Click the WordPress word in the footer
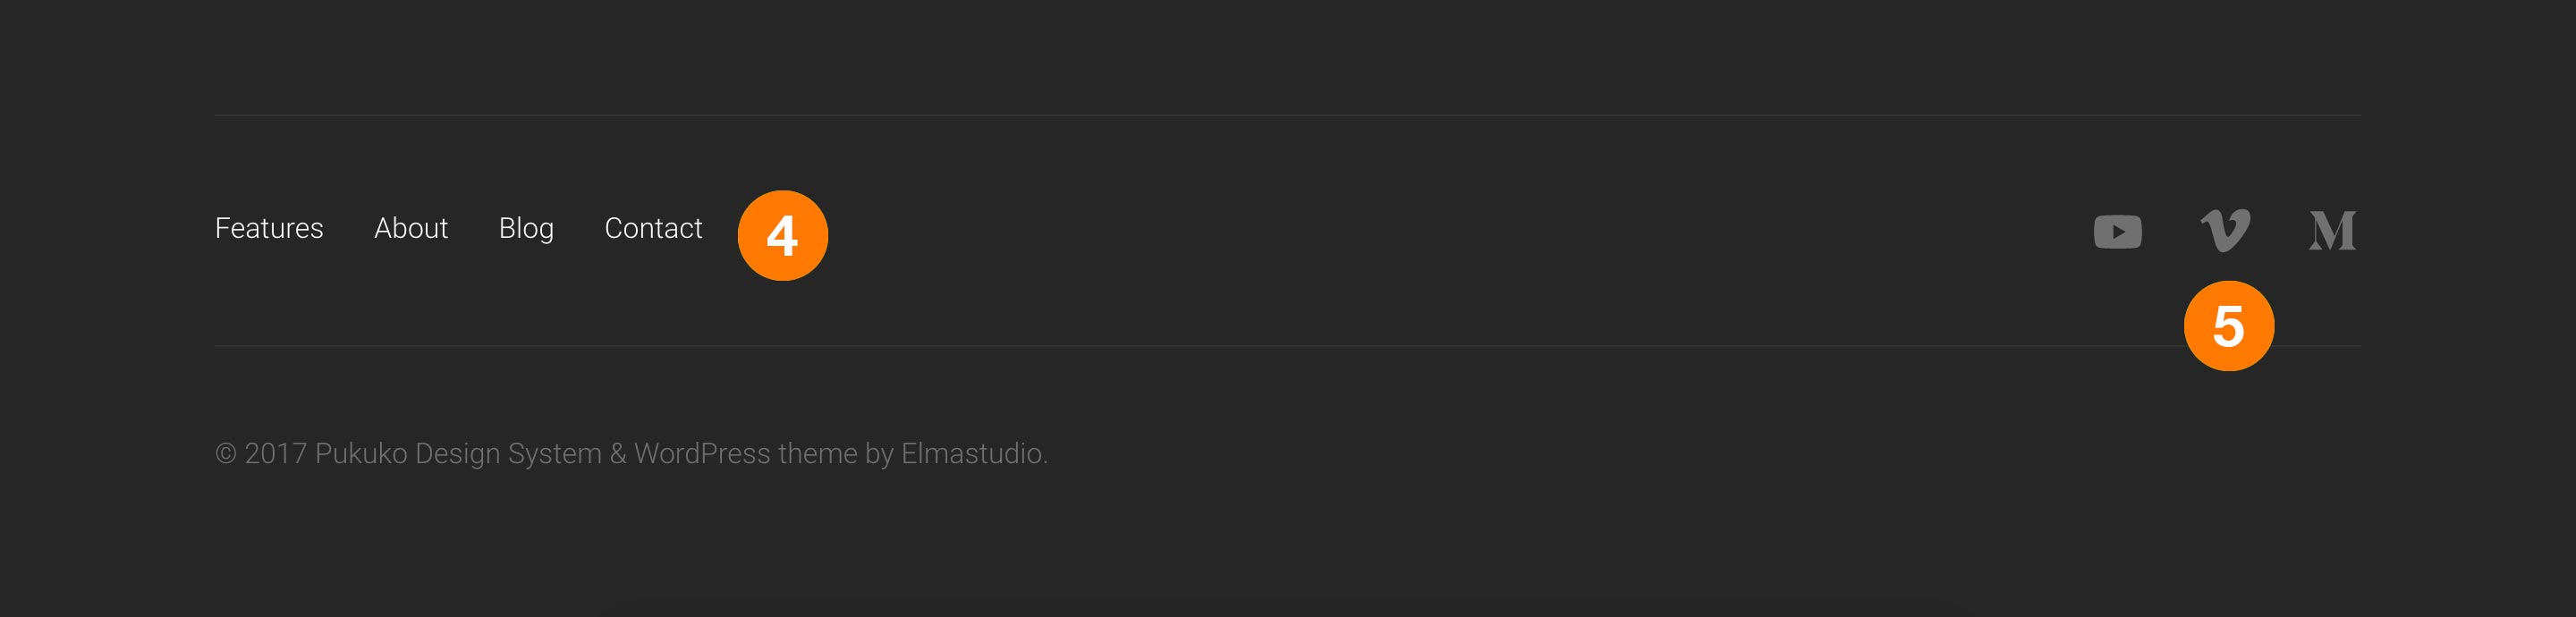2576x617 pixels. click(x=702, y=453)
